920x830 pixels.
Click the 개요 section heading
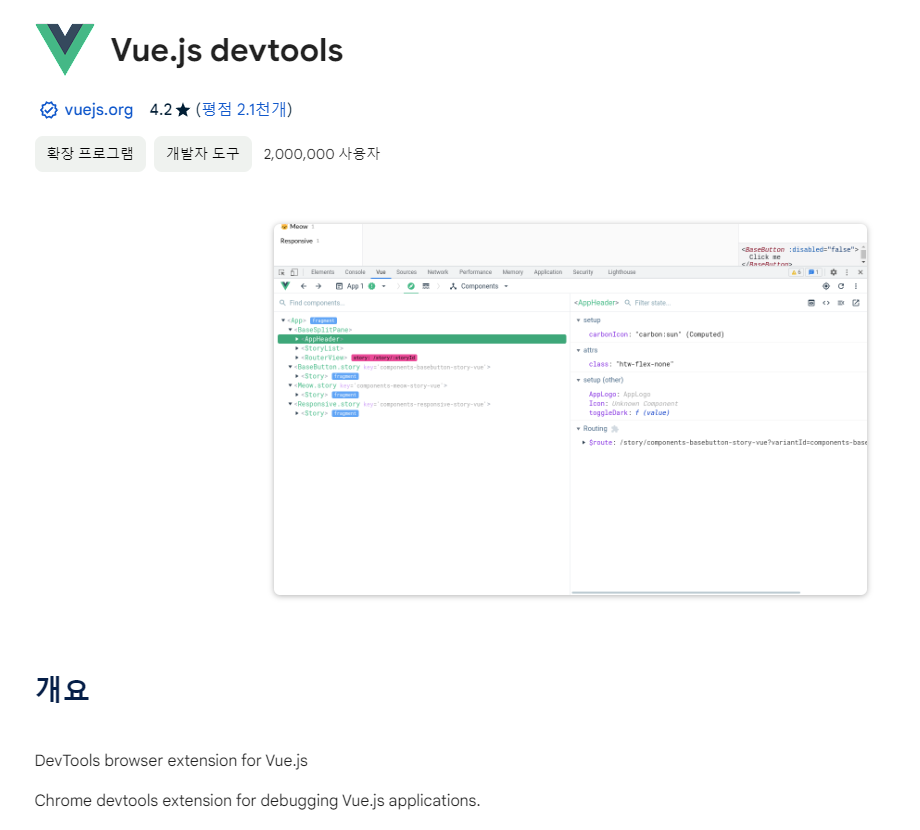click(62, 689)
